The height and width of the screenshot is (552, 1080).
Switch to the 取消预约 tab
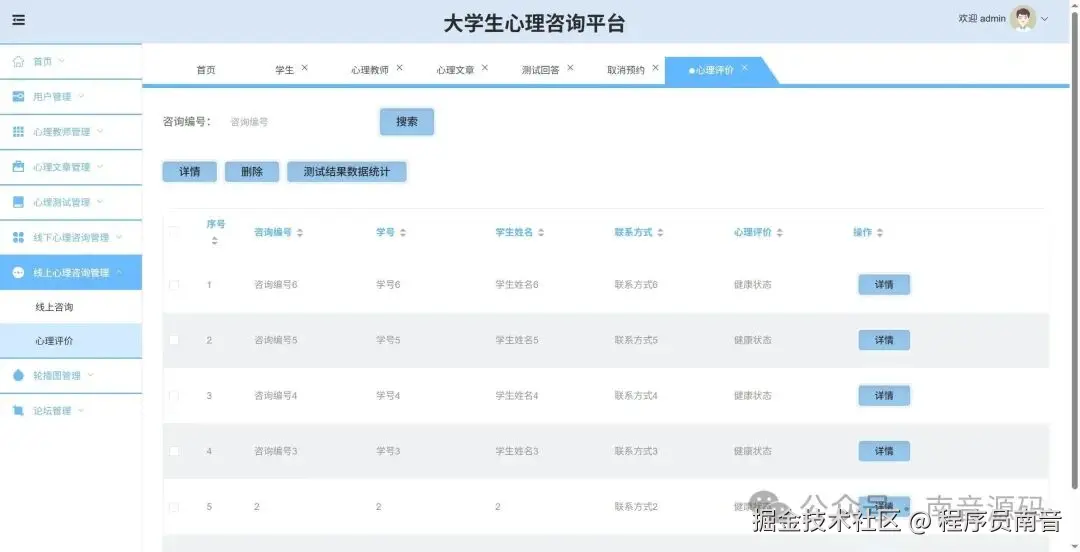pyautogui.click(x=626, y=70)
